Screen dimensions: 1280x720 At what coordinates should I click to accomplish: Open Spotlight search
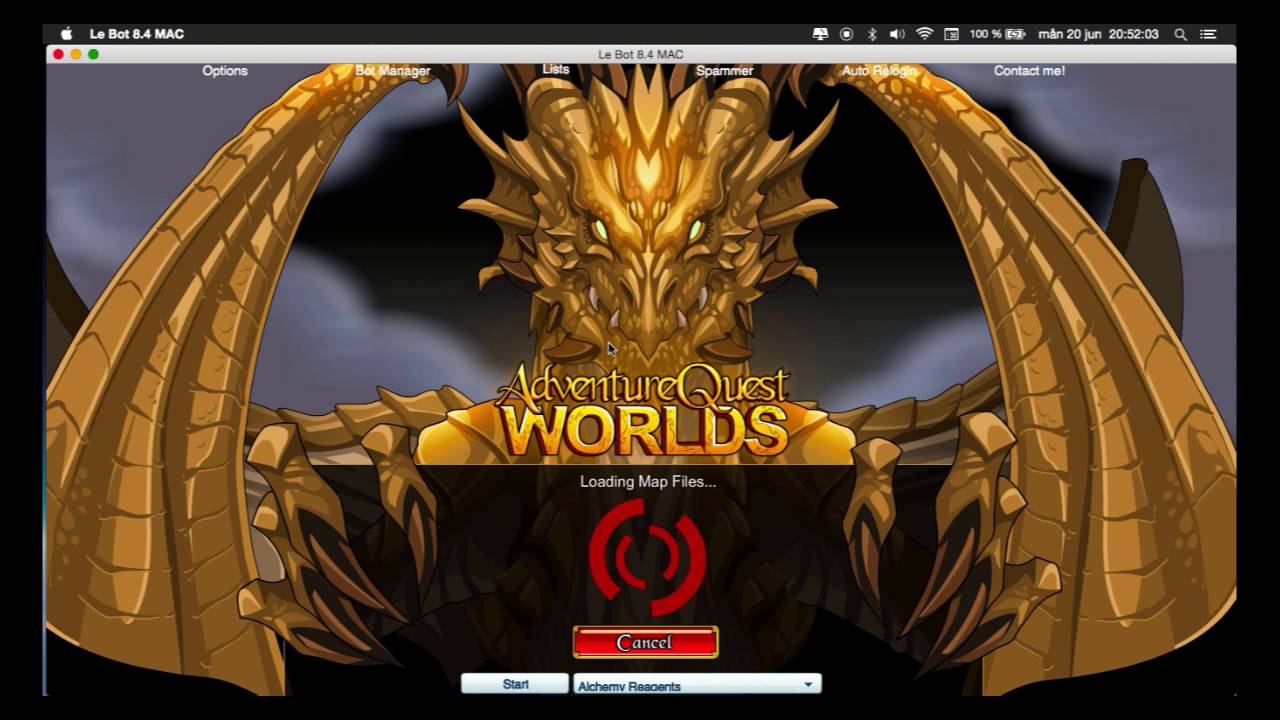pos(1180,34)
